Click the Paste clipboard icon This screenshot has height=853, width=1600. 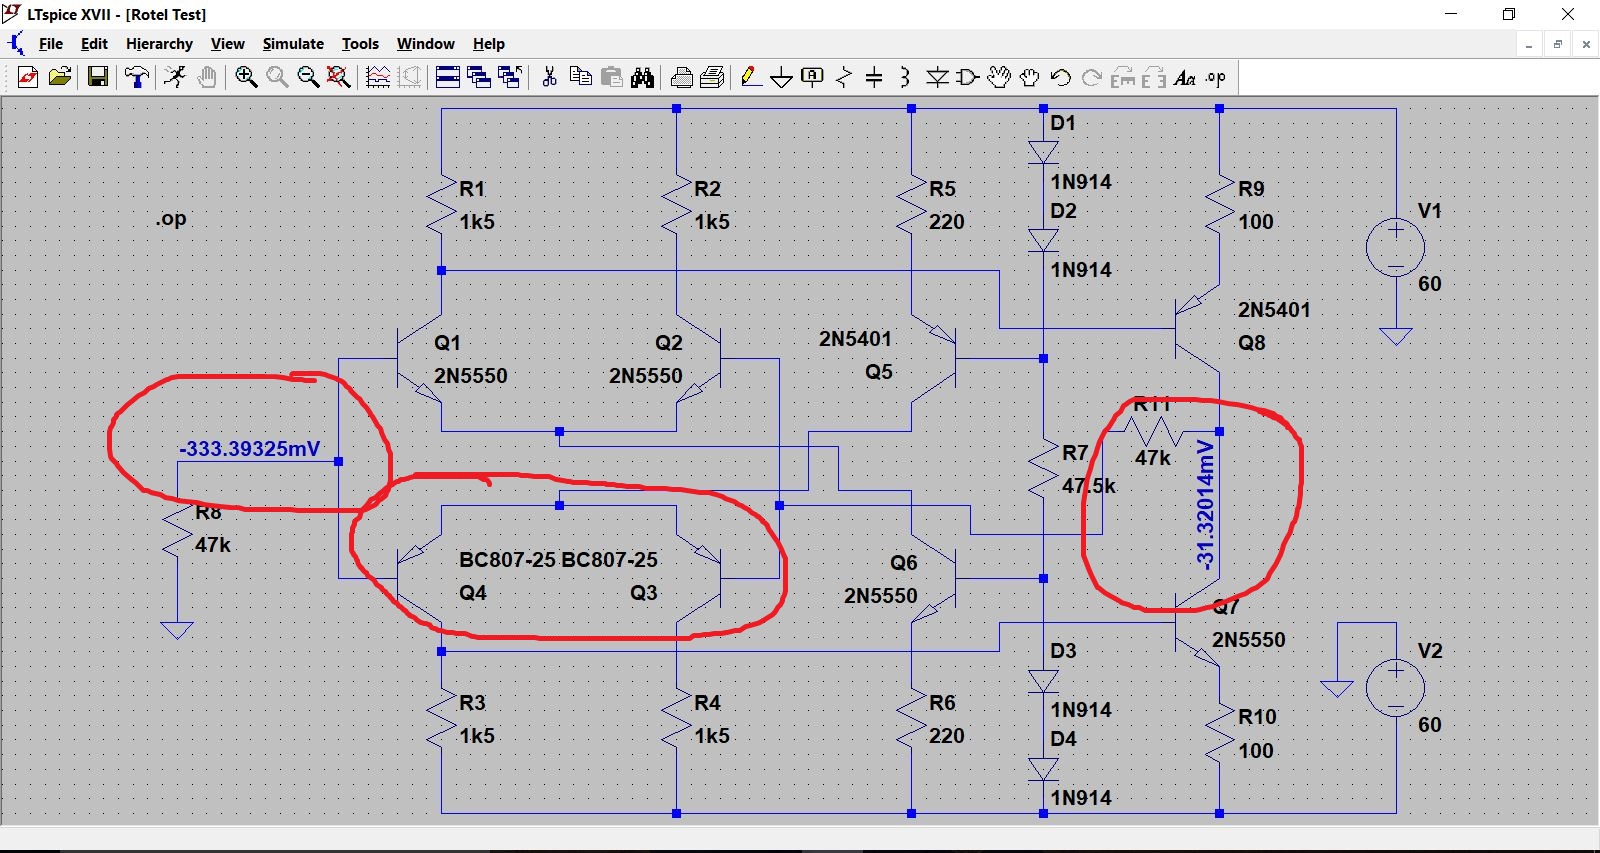(x=612, y=77)
